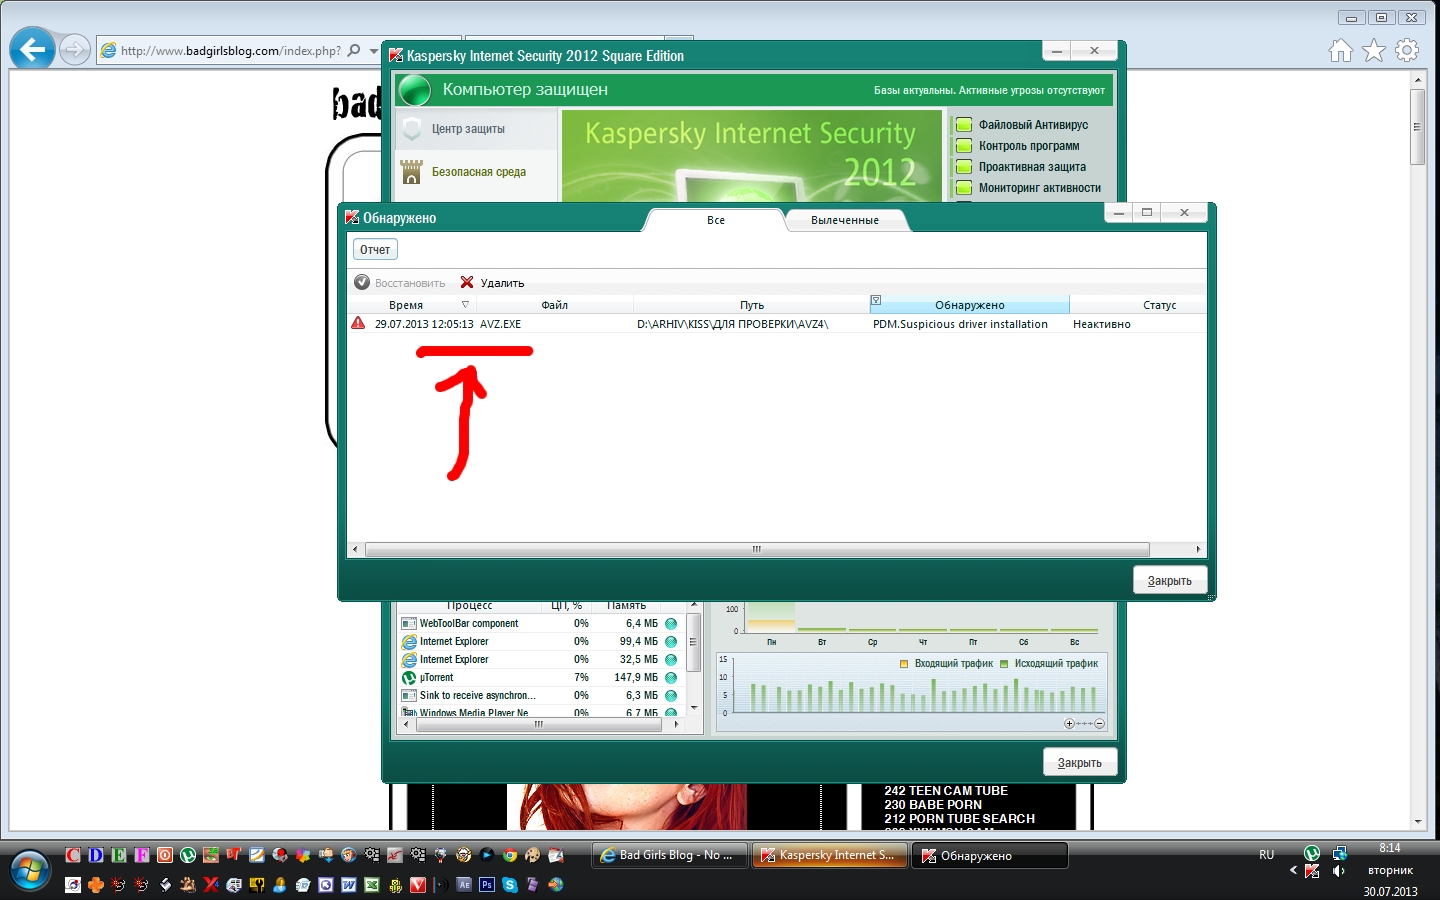Click the horizontal scrollbar in detected list
The height and width of the screenshot is (900, 1440).
[757, 549]
